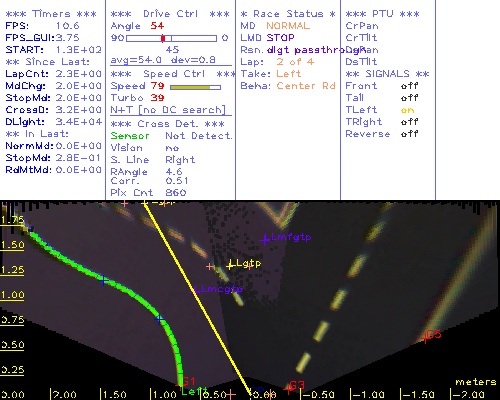Click the Take 'Left' value
The height and width of the screenshot is (400, 500).
289,74
